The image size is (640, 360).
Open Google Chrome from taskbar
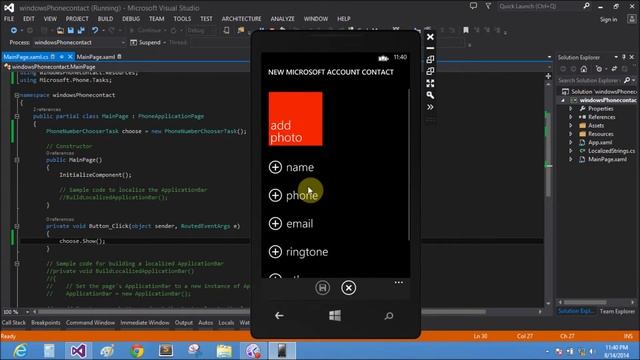pyautogui.click(x=137, y=351)
